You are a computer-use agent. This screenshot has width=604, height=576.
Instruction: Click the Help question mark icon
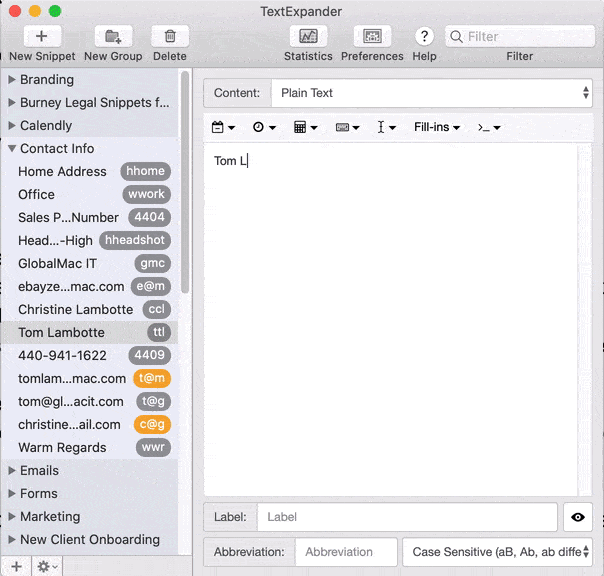click(x=424, y=36)
